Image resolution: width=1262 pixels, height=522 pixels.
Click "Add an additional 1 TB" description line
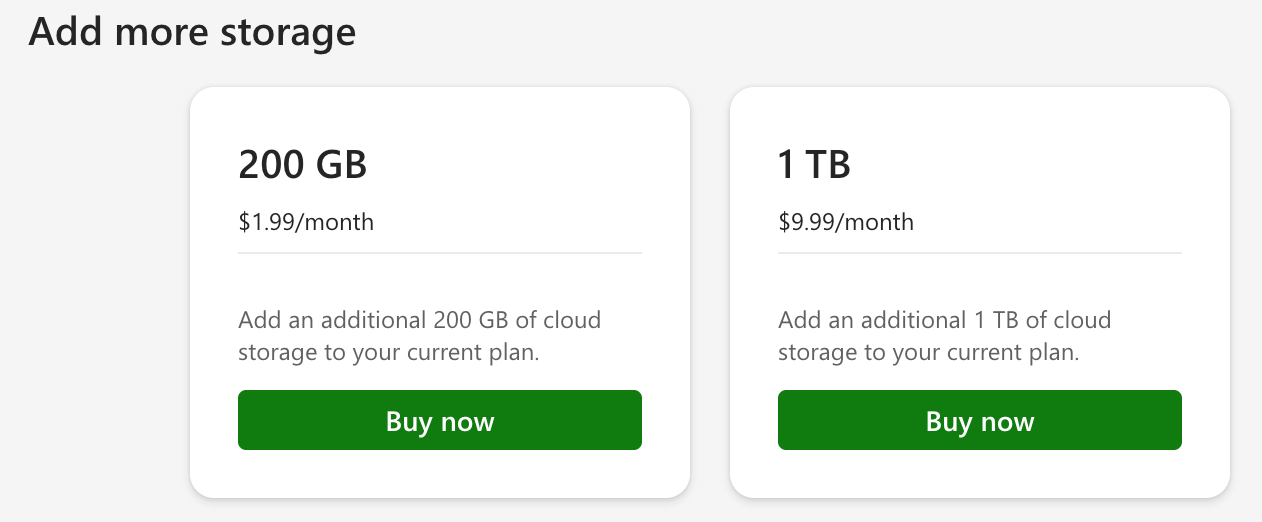tap(944, 320)
